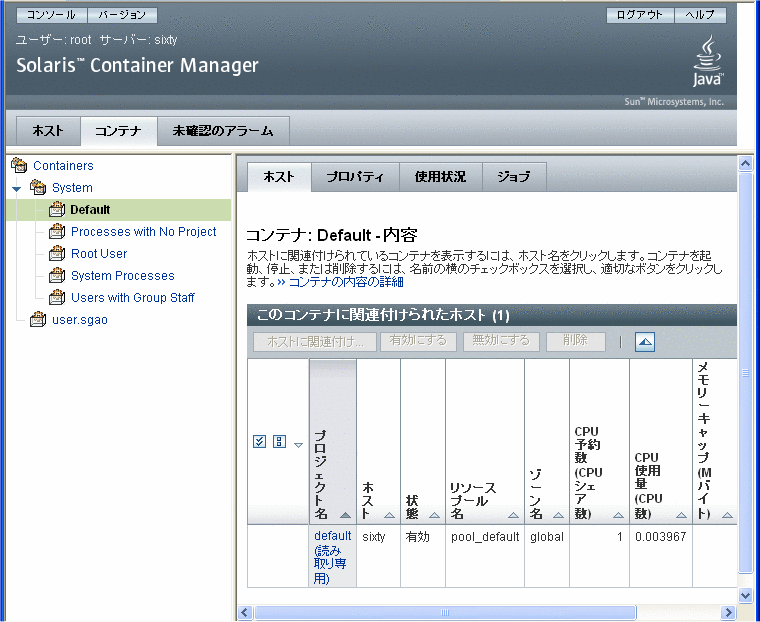Click the horizontal scrollbar right arrow
This screenshot has height=622, width=760.
click(x=728, y=612)
